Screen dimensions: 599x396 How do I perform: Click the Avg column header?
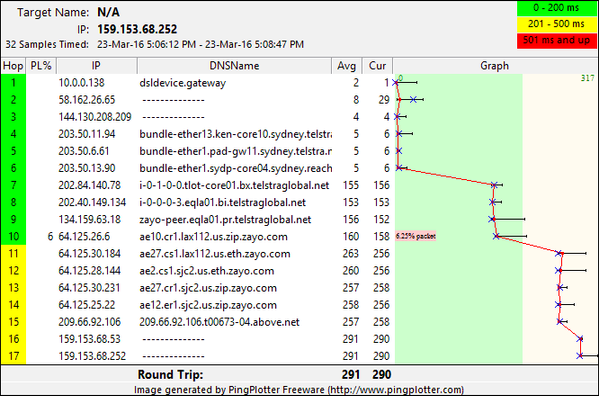pos(346,66)
